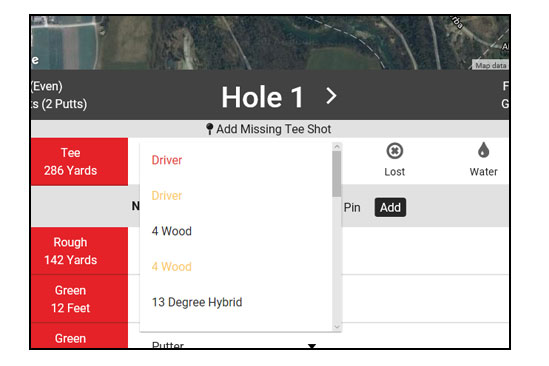Click the Add button next to Pin

(x=390, y=207)
